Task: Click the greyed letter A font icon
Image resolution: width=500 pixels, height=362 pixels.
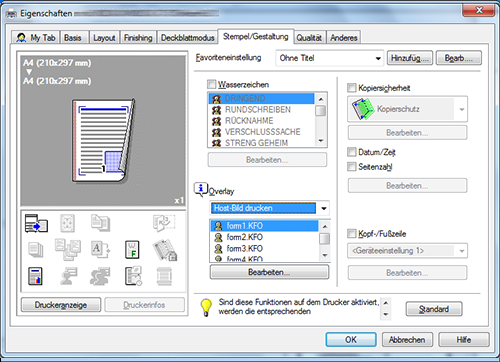Action: click(100, 250)
